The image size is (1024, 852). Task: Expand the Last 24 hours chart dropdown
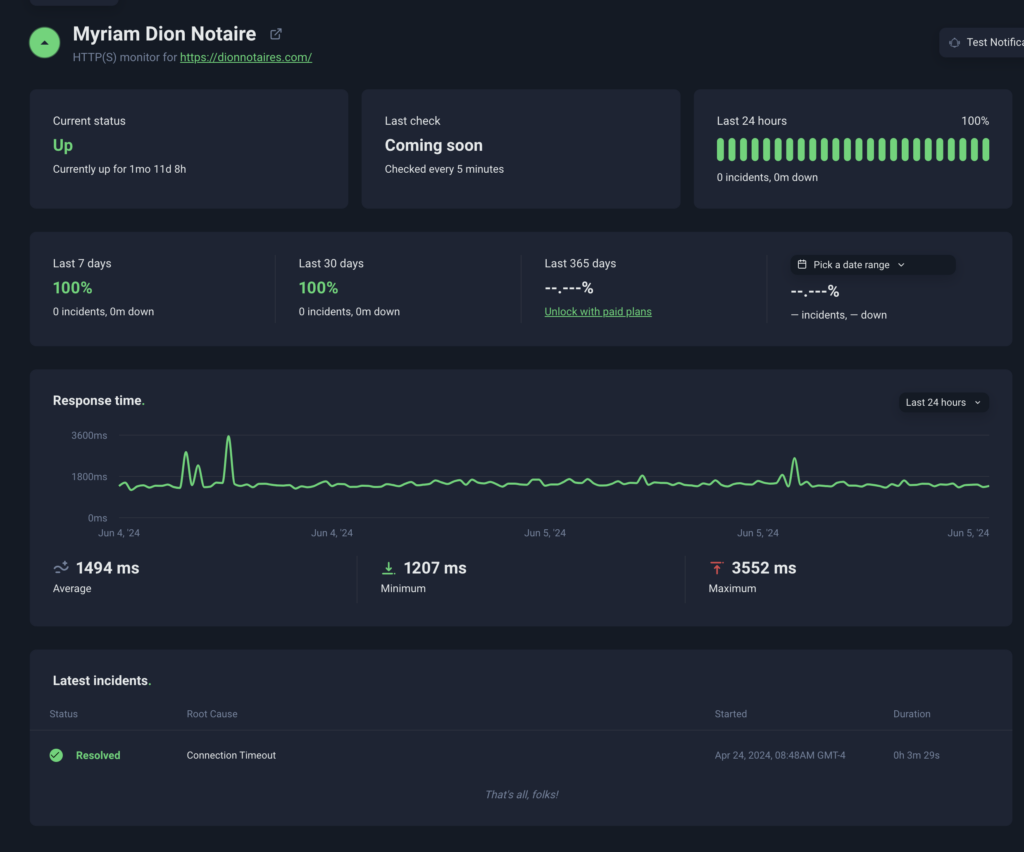(943, 403)
